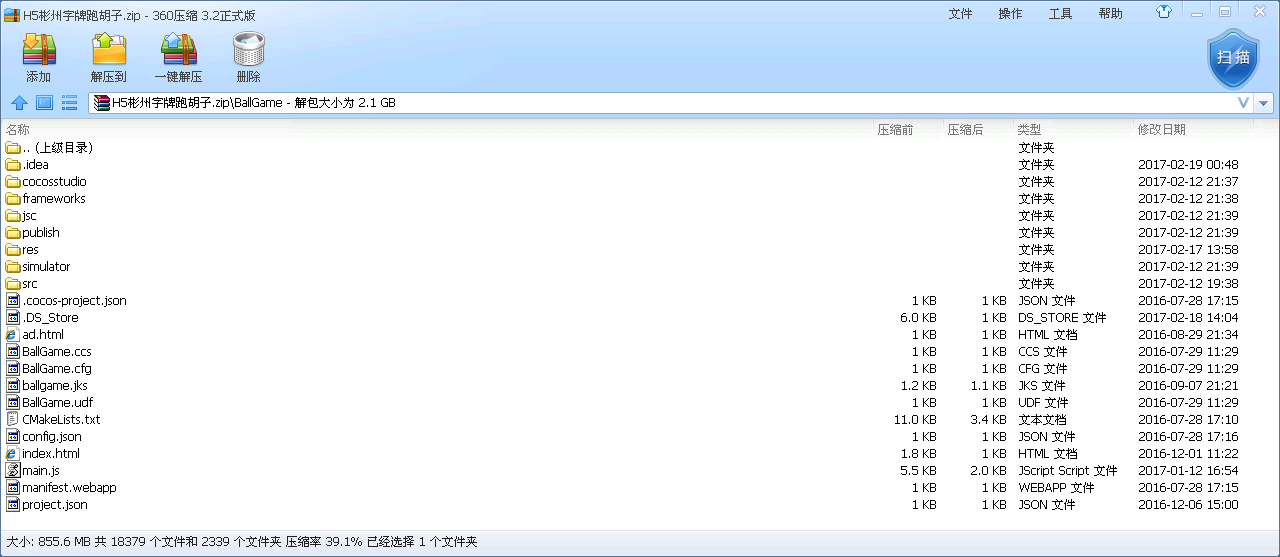
Task: Sort by Modified Date (修改日期) column header
Action: [x=1161, y=130]
